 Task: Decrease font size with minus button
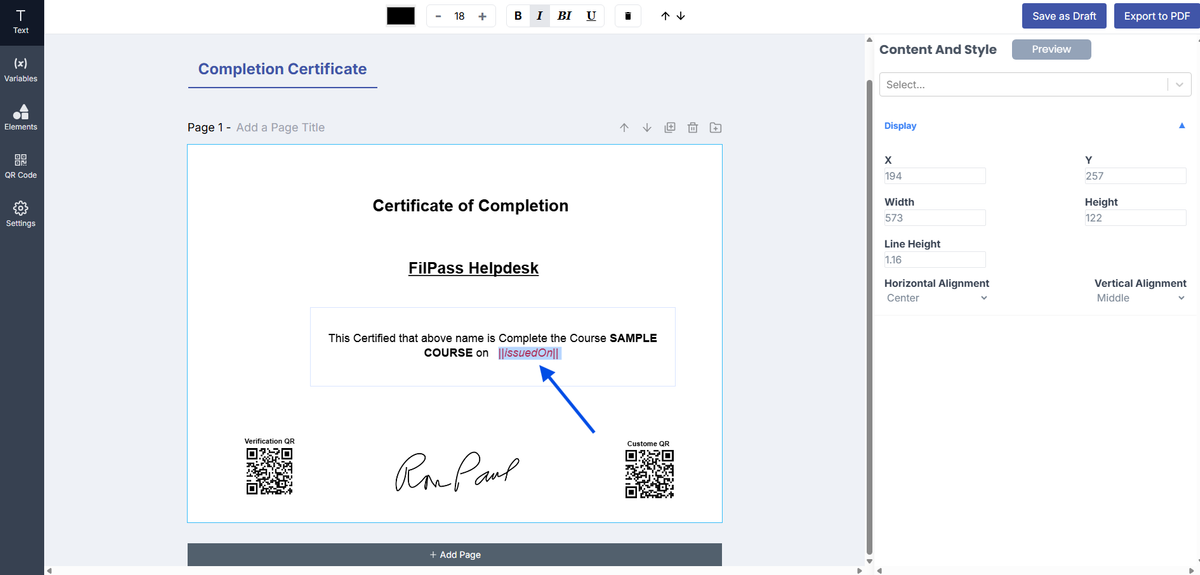438,16
